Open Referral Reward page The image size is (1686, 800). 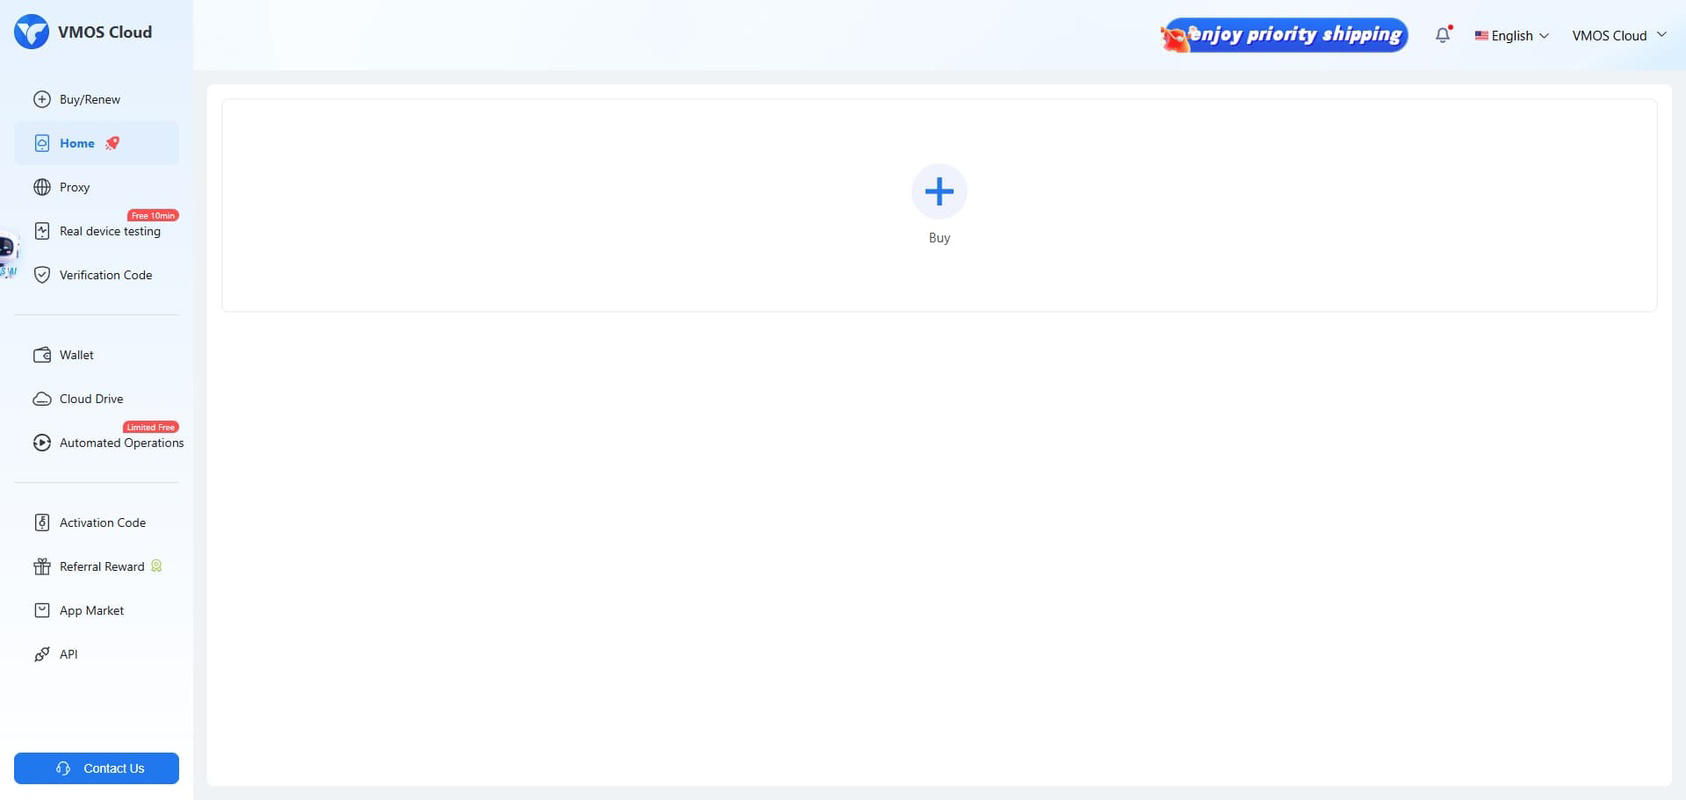[x=97, y=567]
